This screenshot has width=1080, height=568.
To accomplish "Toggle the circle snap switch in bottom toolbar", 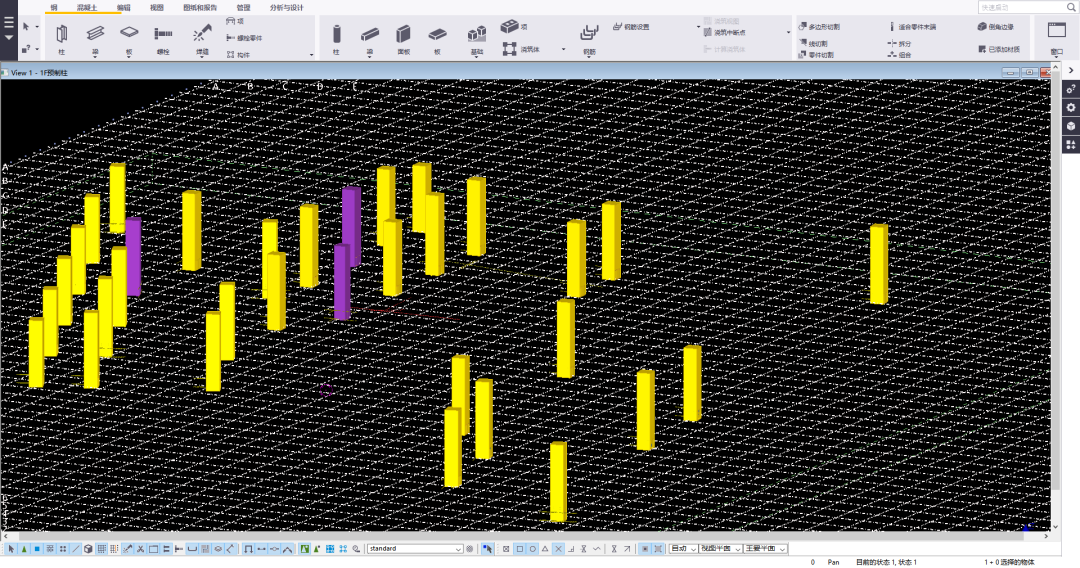I will [532, 549].
